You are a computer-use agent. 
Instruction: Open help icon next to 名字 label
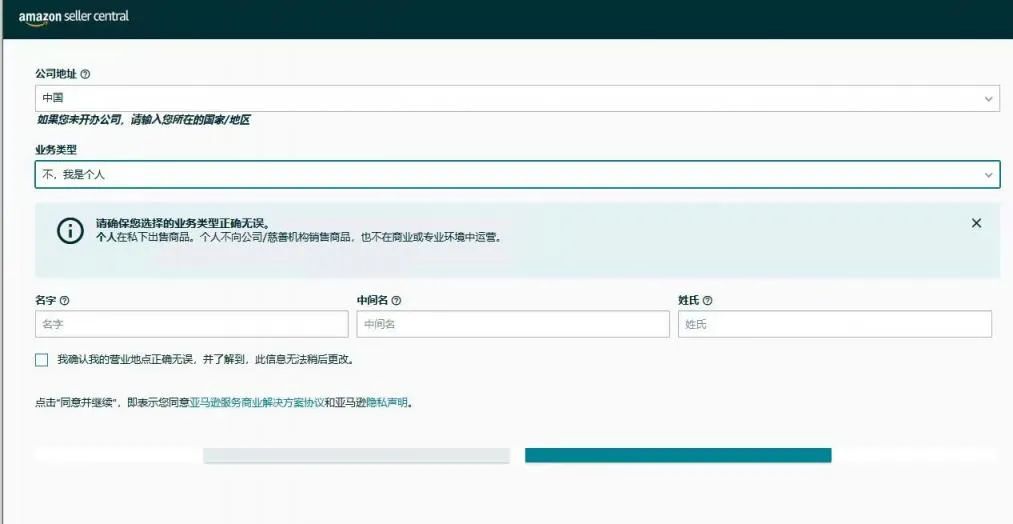pos(64,300)
